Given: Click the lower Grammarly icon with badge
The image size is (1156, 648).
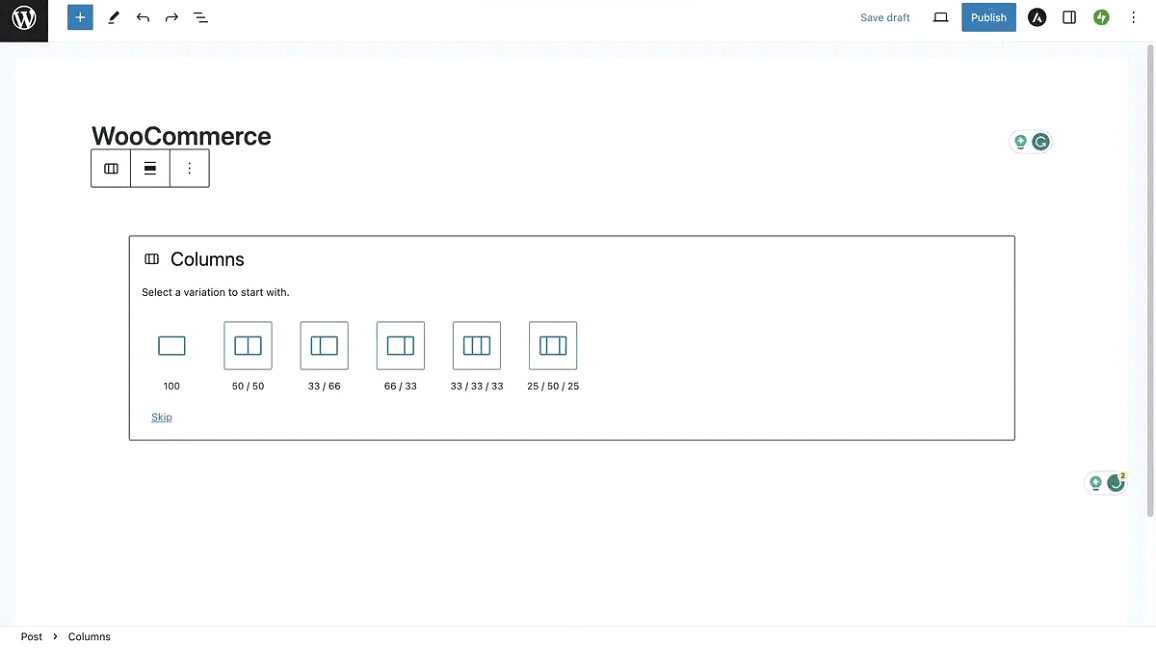Looking at the screenshot, I should 1116,483.
